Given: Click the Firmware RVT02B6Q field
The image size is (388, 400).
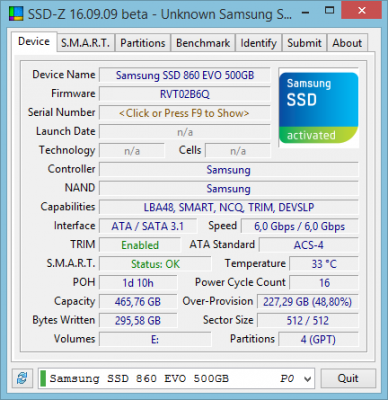Looking at the screenshot, I should (x=185, y=94).
